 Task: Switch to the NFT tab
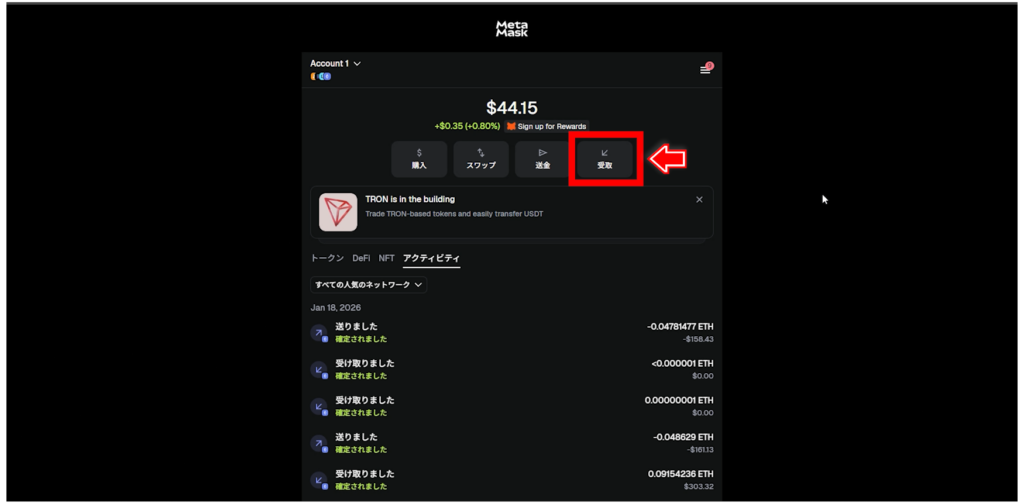click(387, 258)
